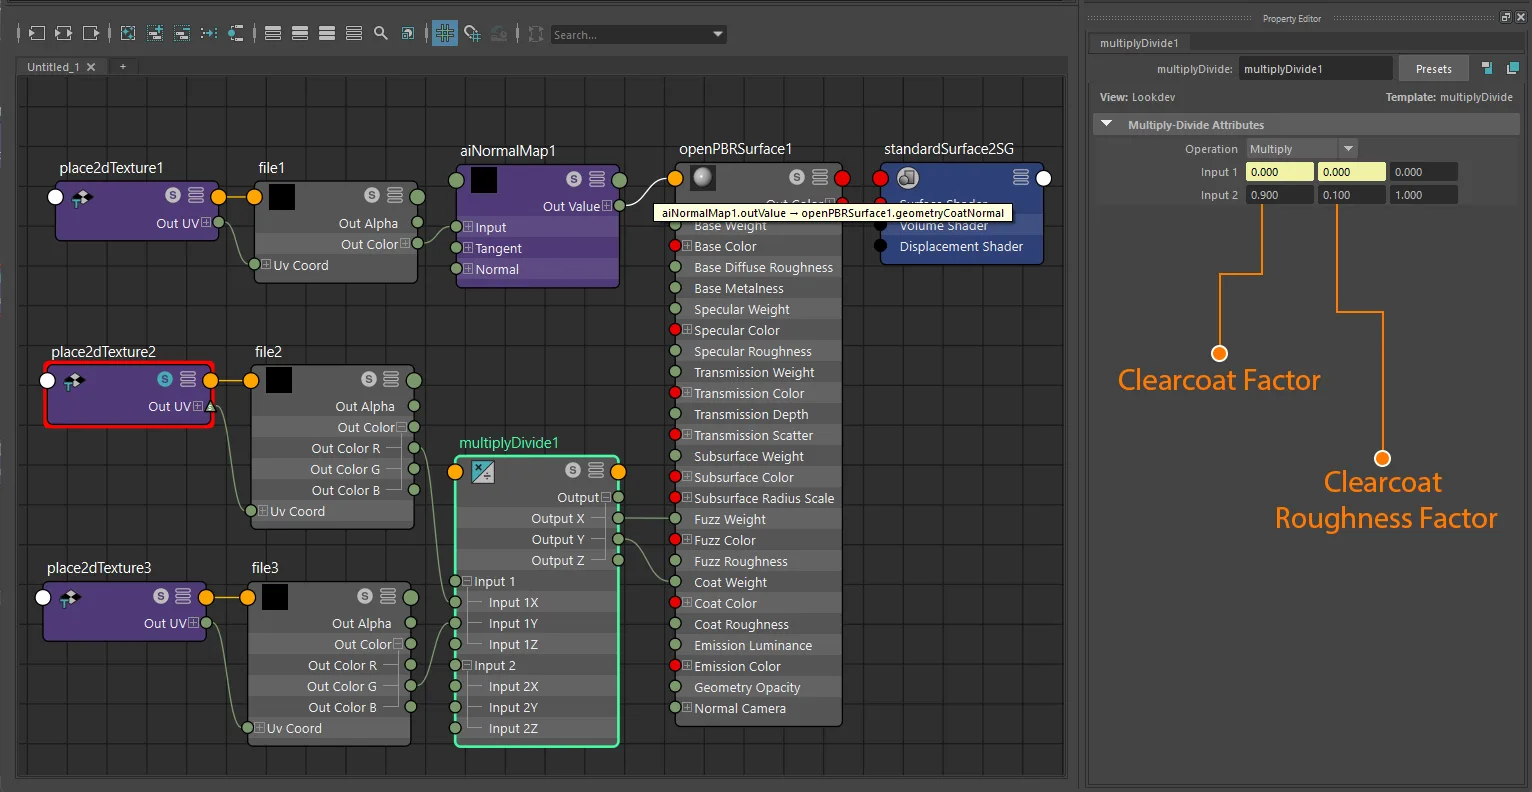Select the Untitled_1 tab
Image resolution: width=1532 pixels, height=792 pixels.
(53, 67)
